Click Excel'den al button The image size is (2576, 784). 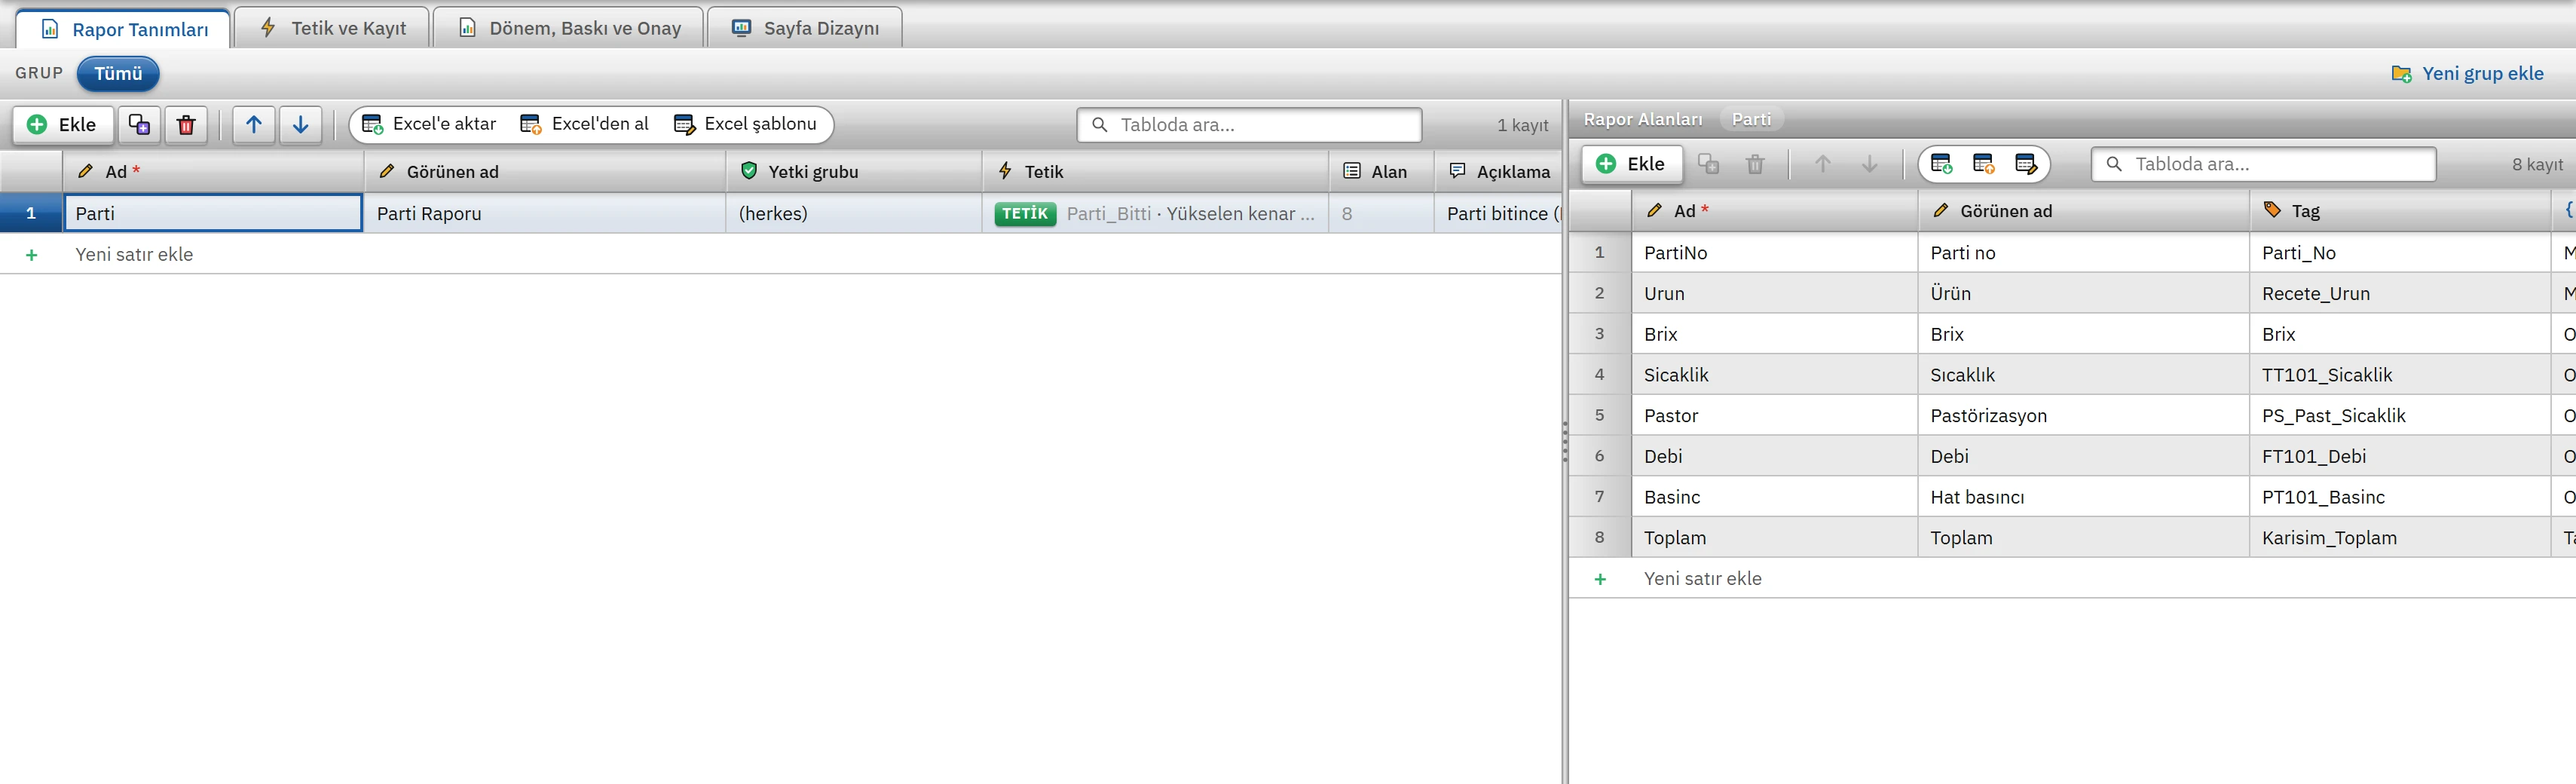point(585,124)
